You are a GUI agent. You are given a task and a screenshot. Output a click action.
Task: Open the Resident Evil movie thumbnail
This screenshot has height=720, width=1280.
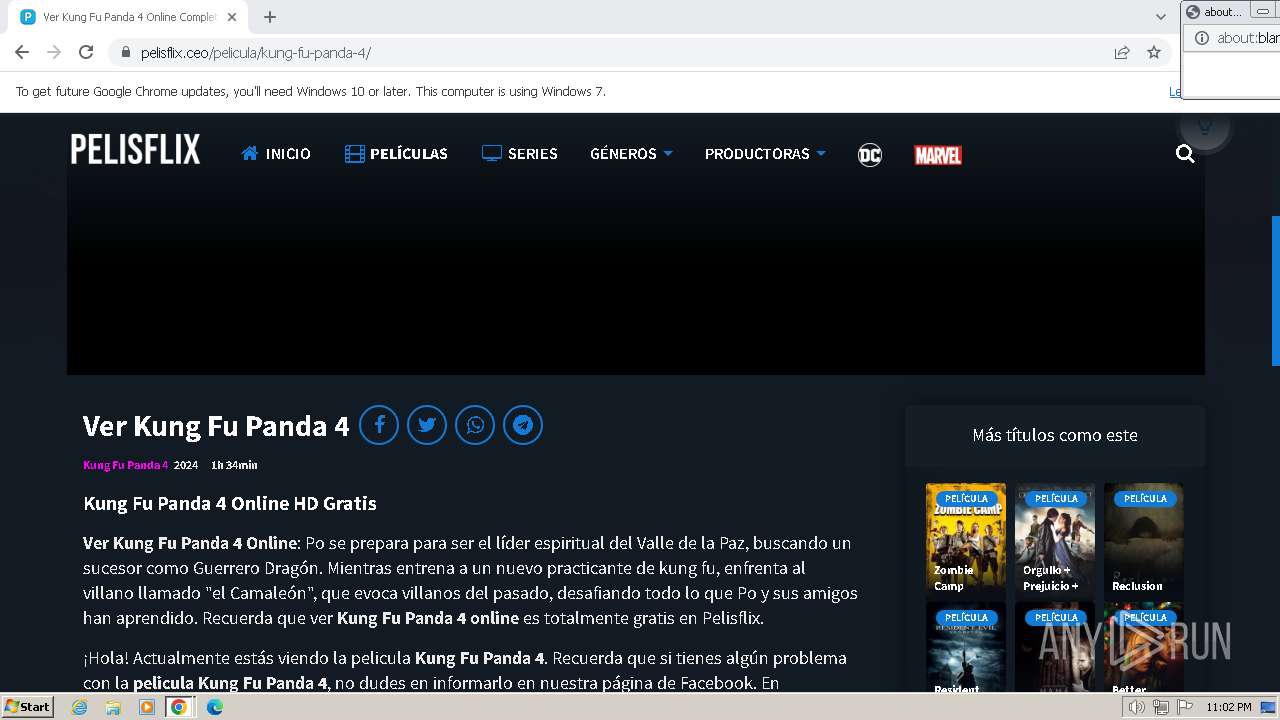pyautogui.click(x=966, y=647)
